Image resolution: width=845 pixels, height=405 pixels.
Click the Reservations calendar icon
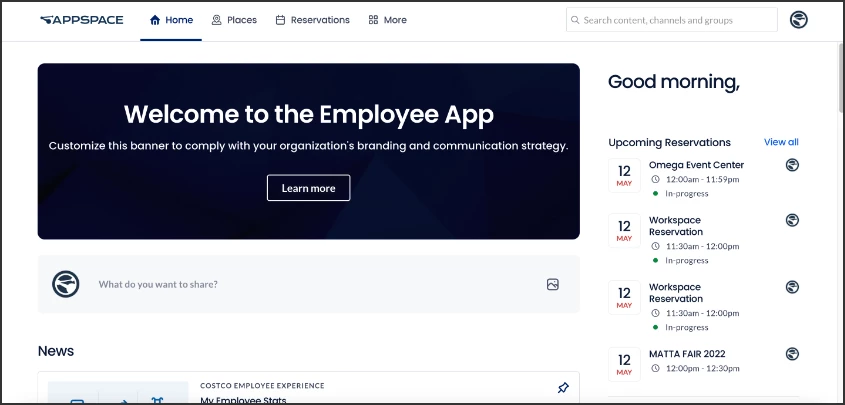click(x=280, y=20)
